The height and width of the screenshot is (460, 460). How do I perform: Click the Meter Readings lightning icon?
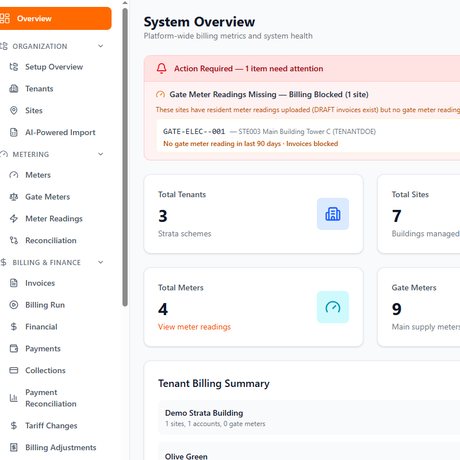click(x=14, y=219)
